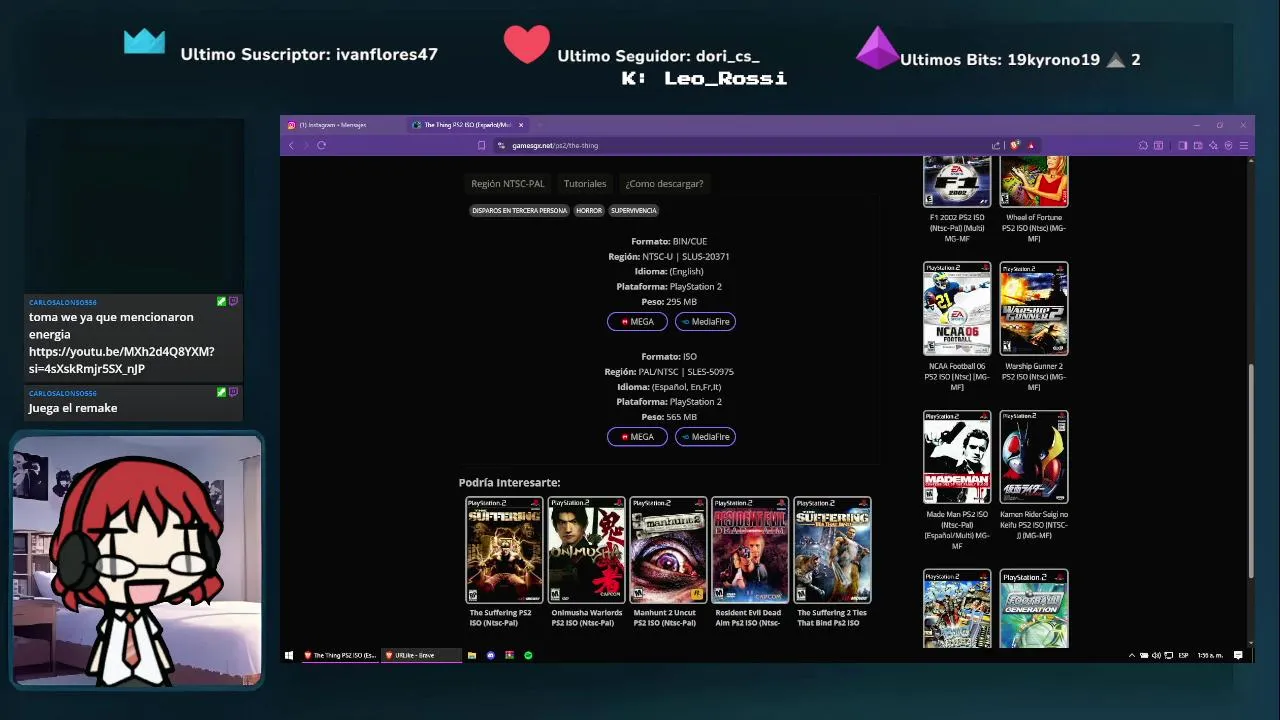The height and width of the screenshot is (720, 1280).
Task: Open Spotify from the taskbar
Action: tap(528, 655)
